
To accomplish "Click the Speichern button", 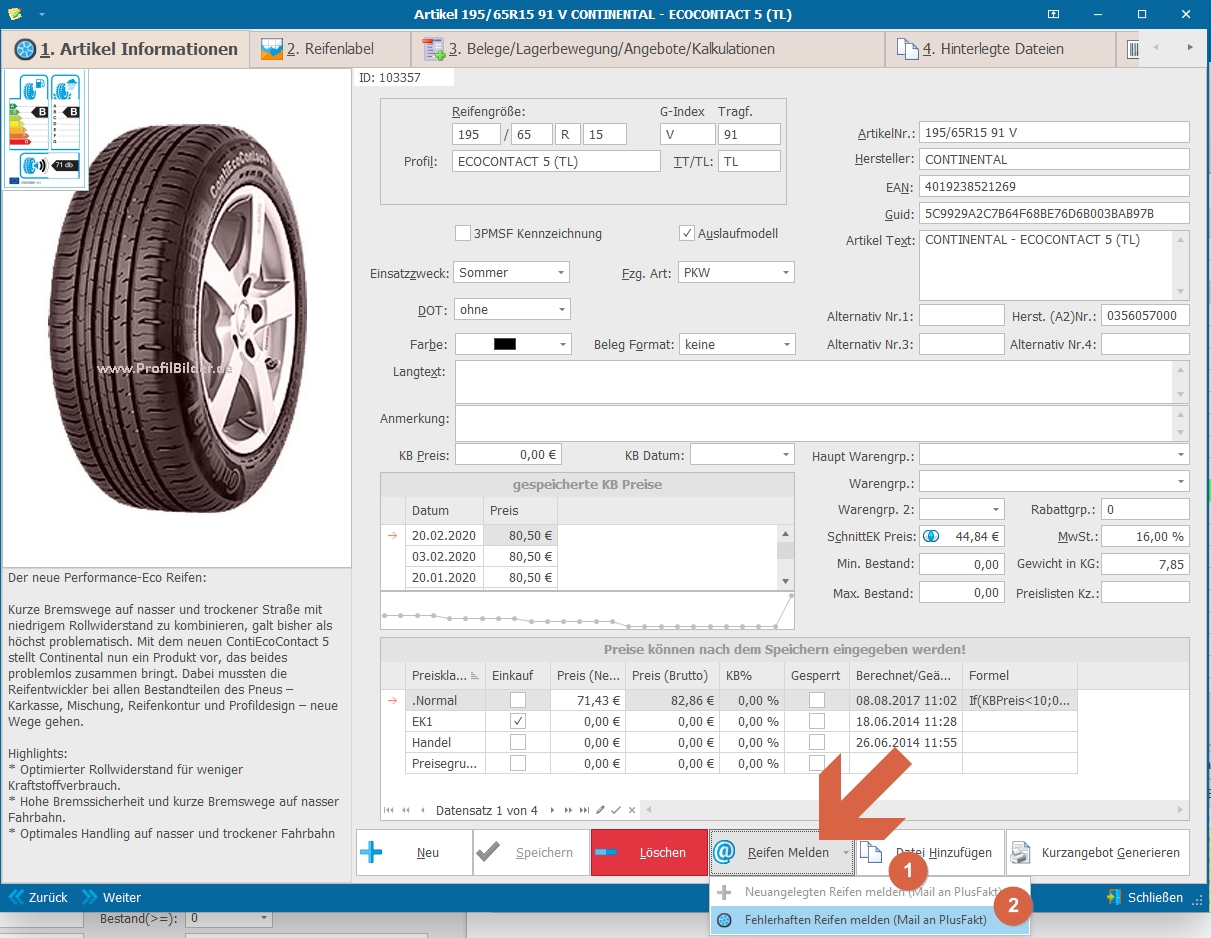I will 531,853.
